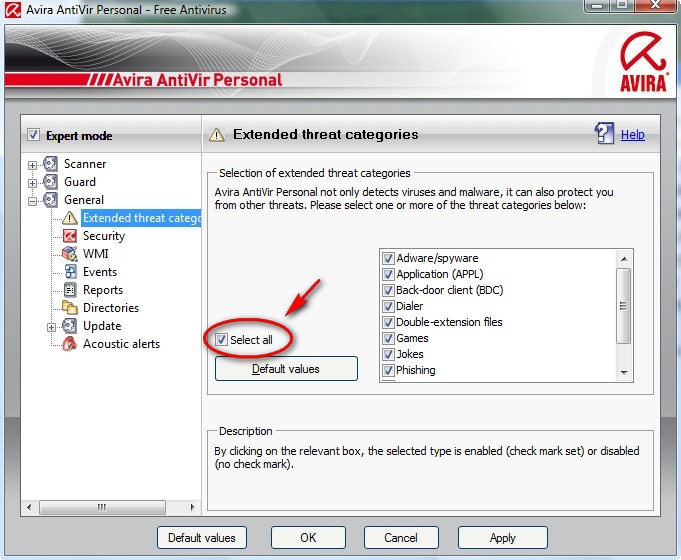Select the Events tree item

pyautogui.click(x=100, y=272)
